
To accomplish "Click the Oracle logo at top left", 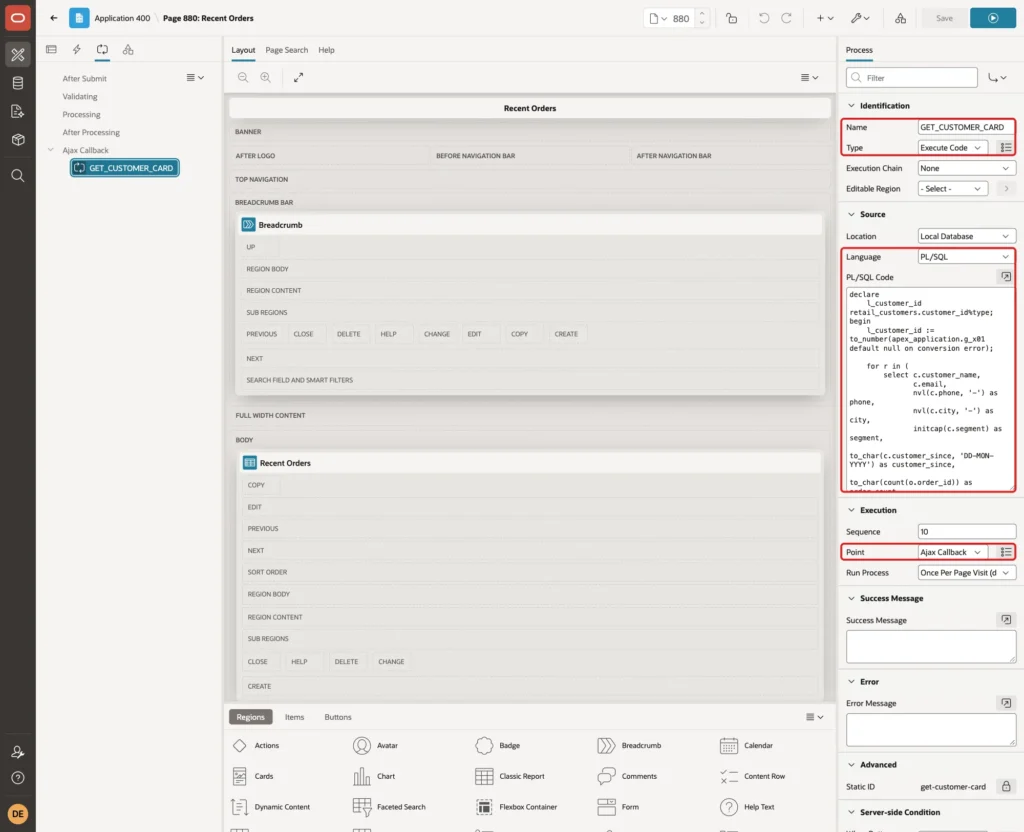I will [x=18, y=18].
